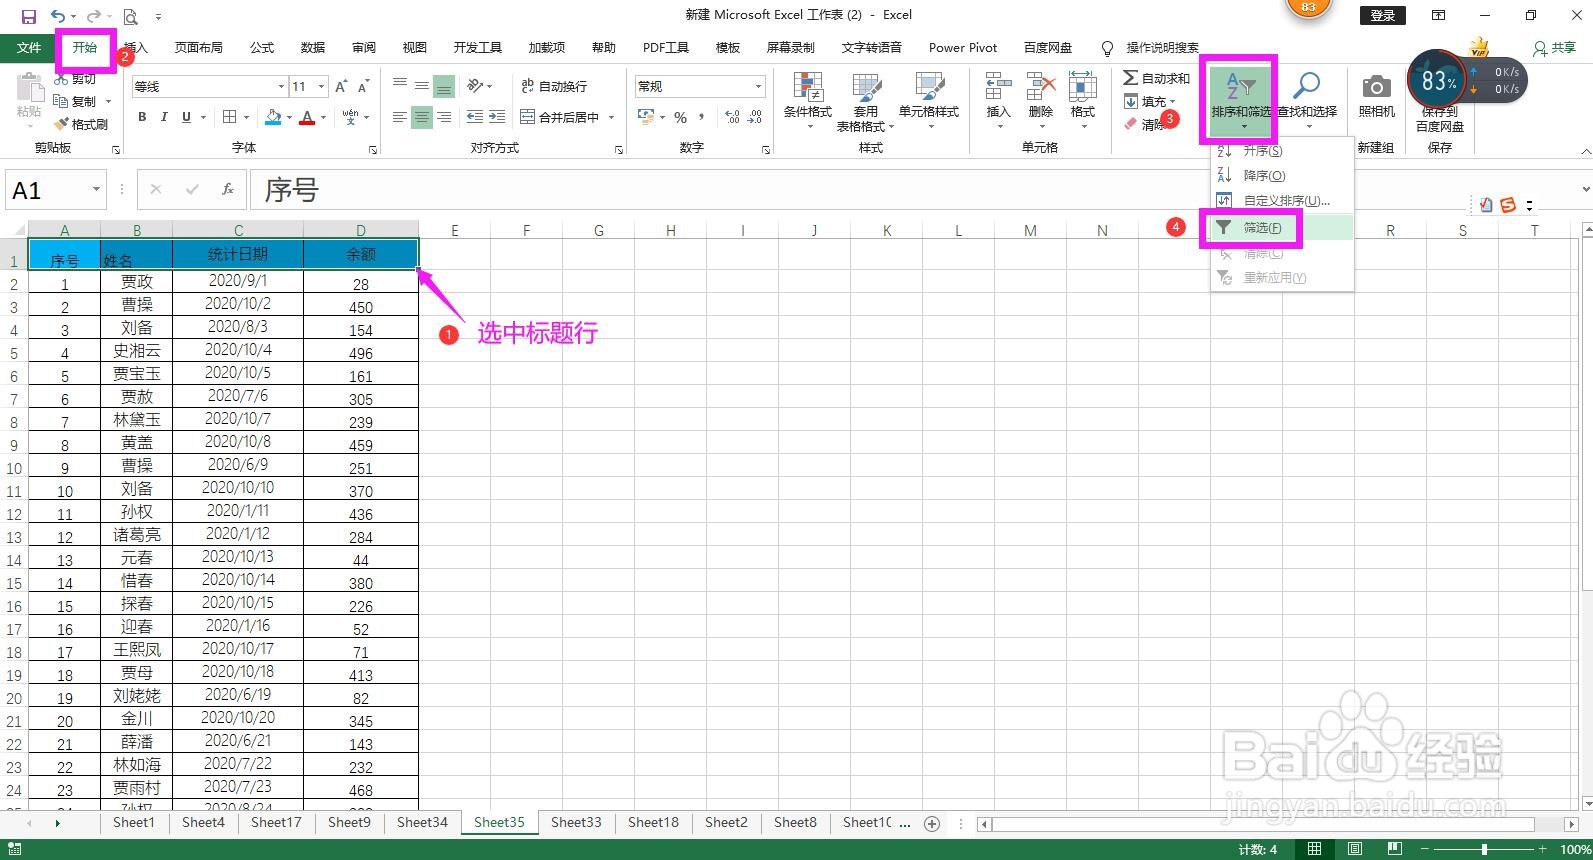Click the Increase Font Size icon
The height and width of the screenshot is (860, 1593).
pos(342,87)
